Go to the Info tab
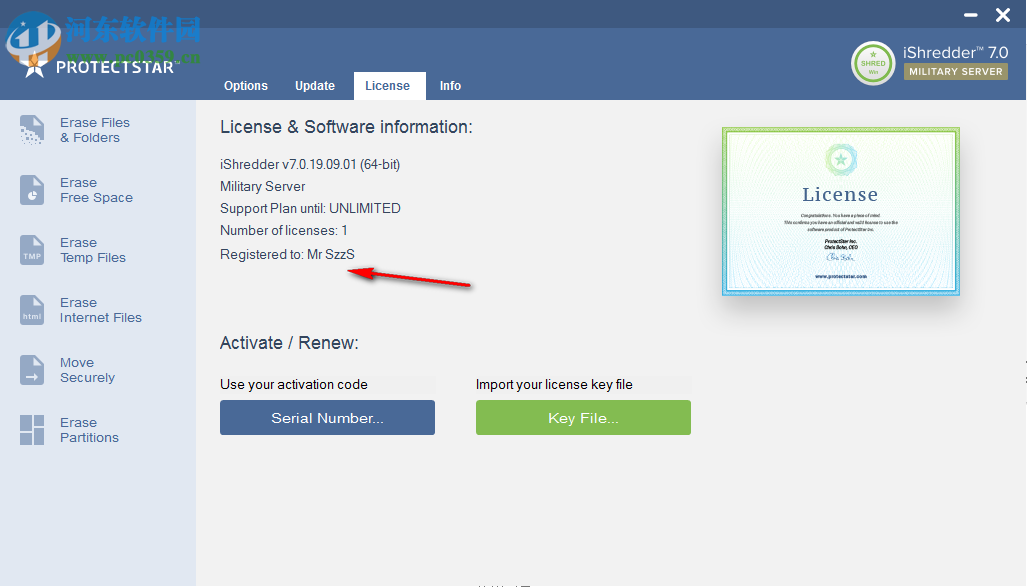 point(450,86)
